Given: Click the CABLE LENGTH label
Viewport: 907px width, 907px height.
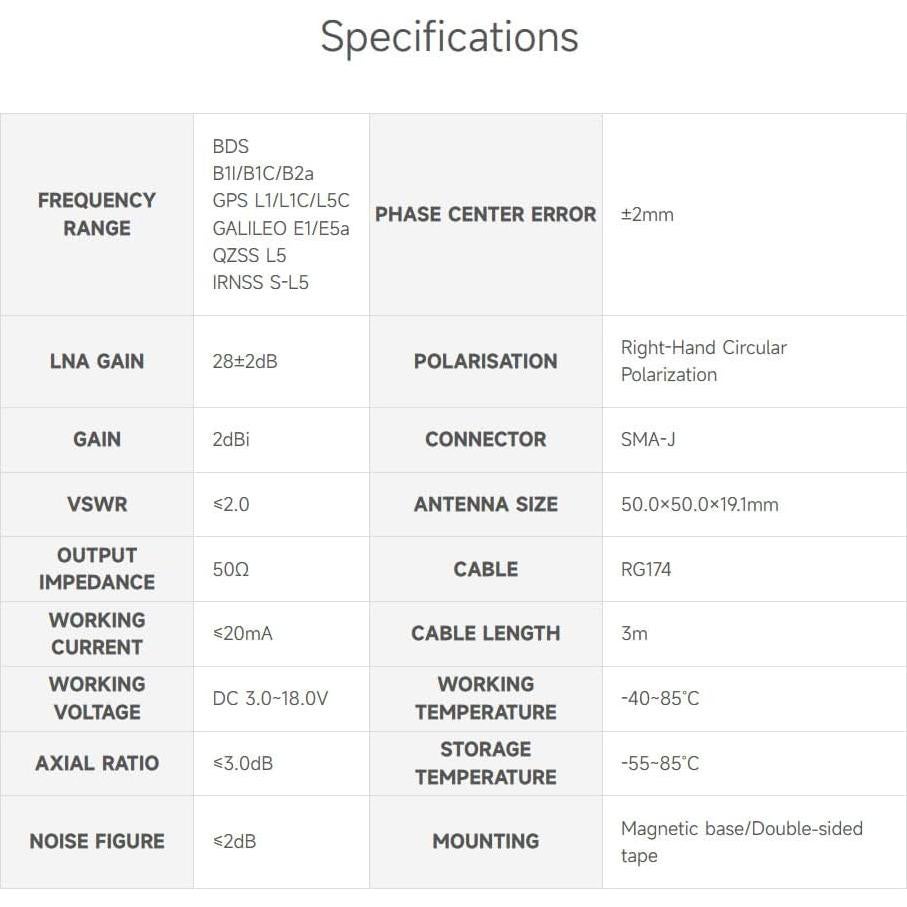Looking at the screenshot, I should 485,633.
